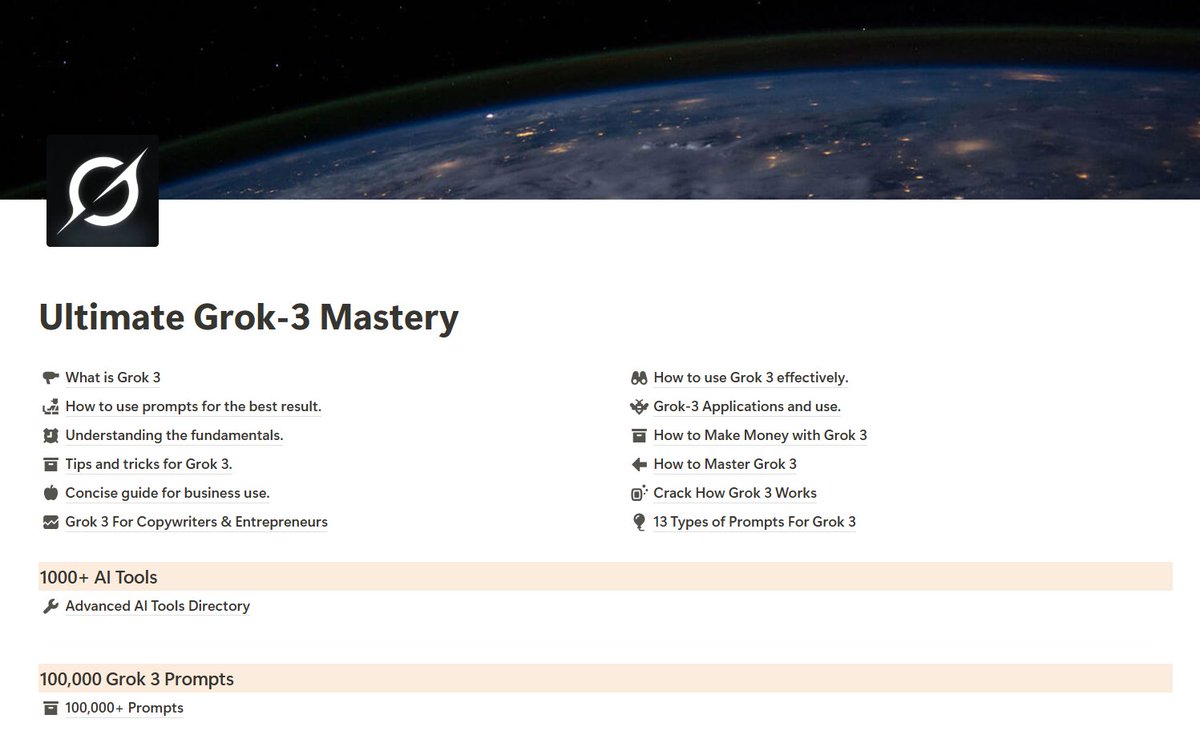Open '100,000+ Prompts' page
Viewport: 1200px width, 735px height.
point(124,708)
